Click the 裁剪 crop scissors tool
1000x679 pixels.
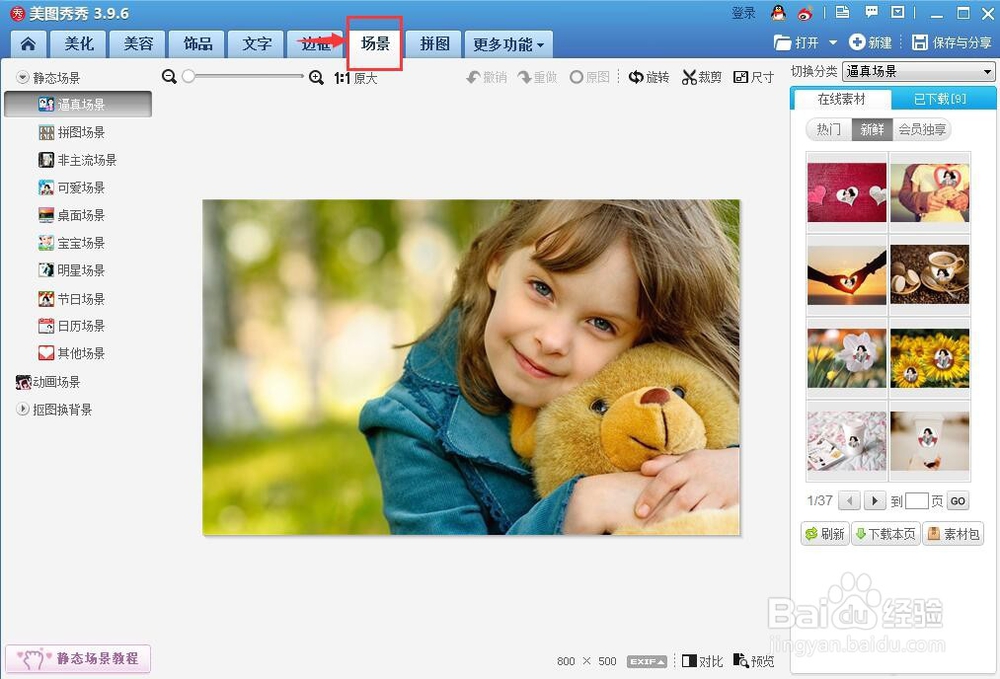coord(702,77)
